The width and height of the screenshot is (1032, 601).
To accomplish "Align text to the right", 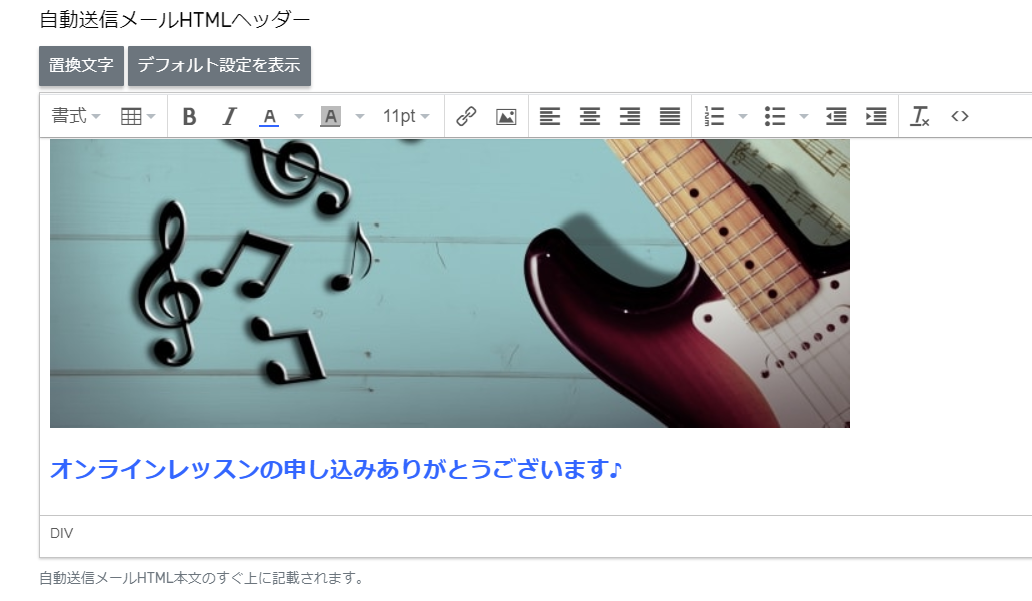I will [x=630, y=117].
